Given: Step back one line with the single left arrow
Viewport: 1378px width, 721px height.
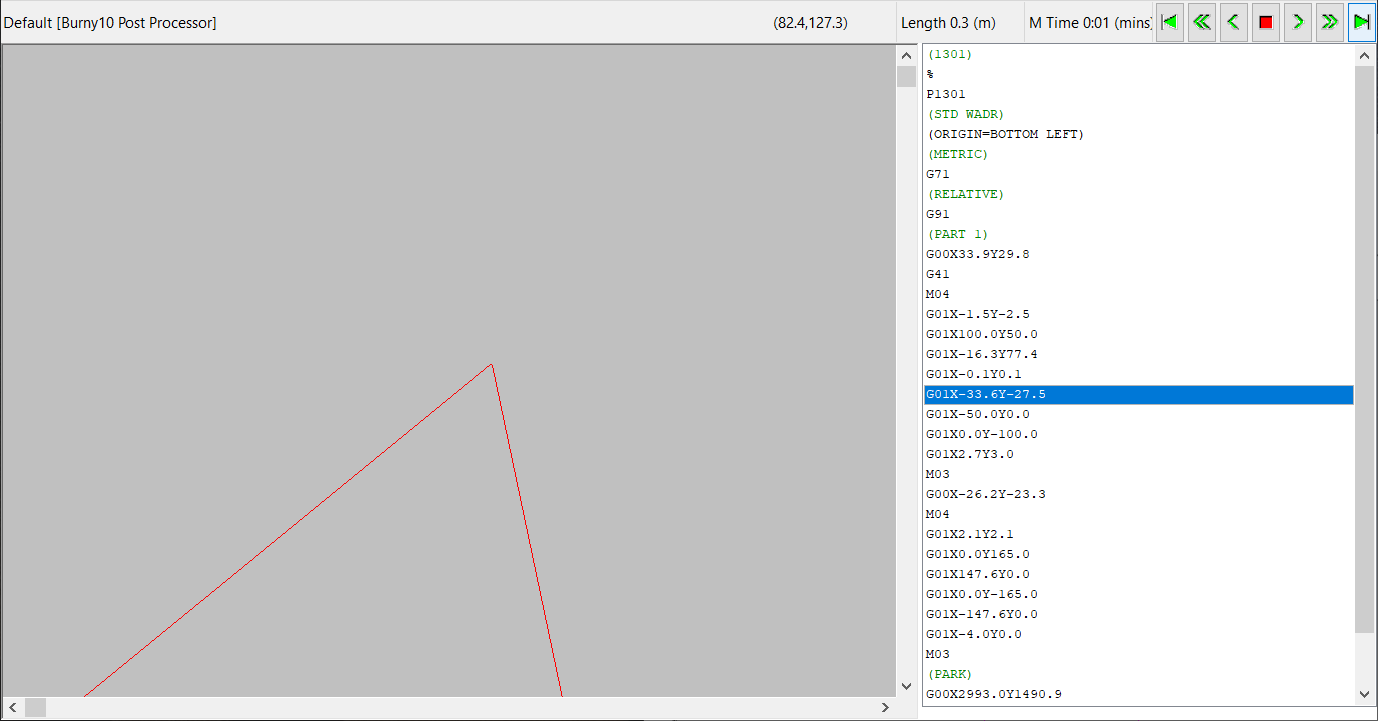Looking at the screenshot, I should click(x=1234, y=22).
